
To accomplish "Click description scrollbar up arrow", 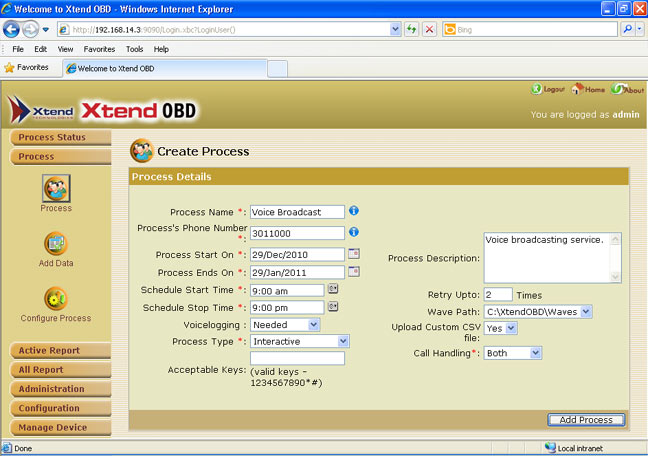I will point(615,239).
